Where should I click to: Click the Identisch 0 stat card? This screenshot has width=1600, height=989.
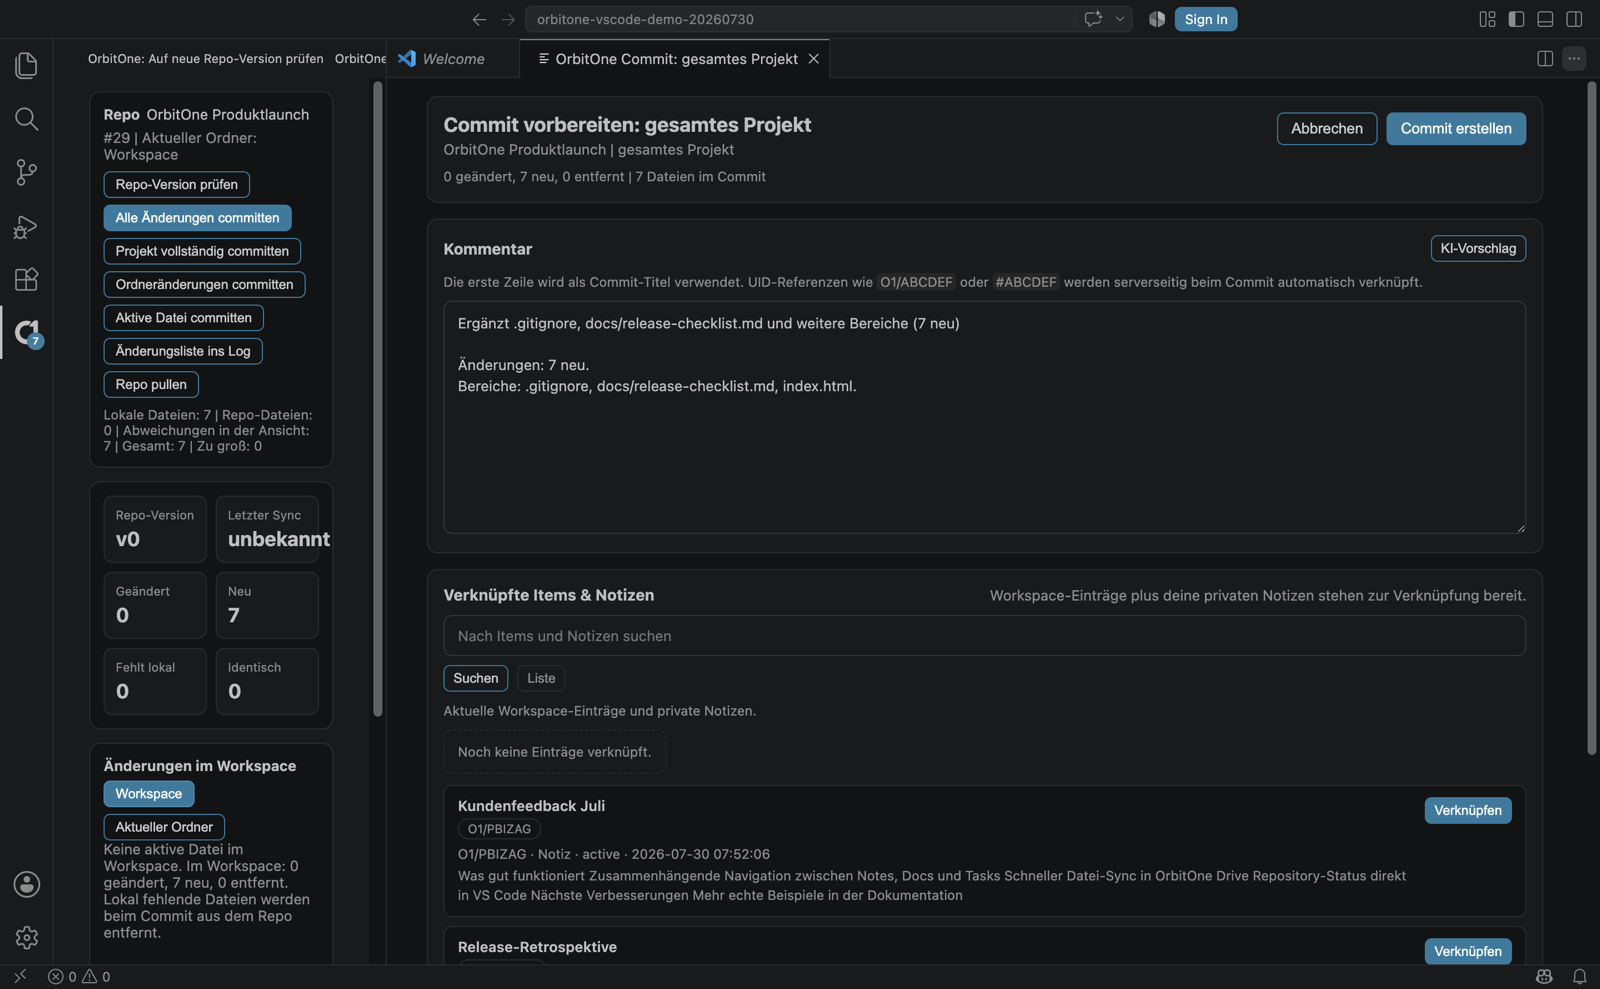(x=267, y=681)
